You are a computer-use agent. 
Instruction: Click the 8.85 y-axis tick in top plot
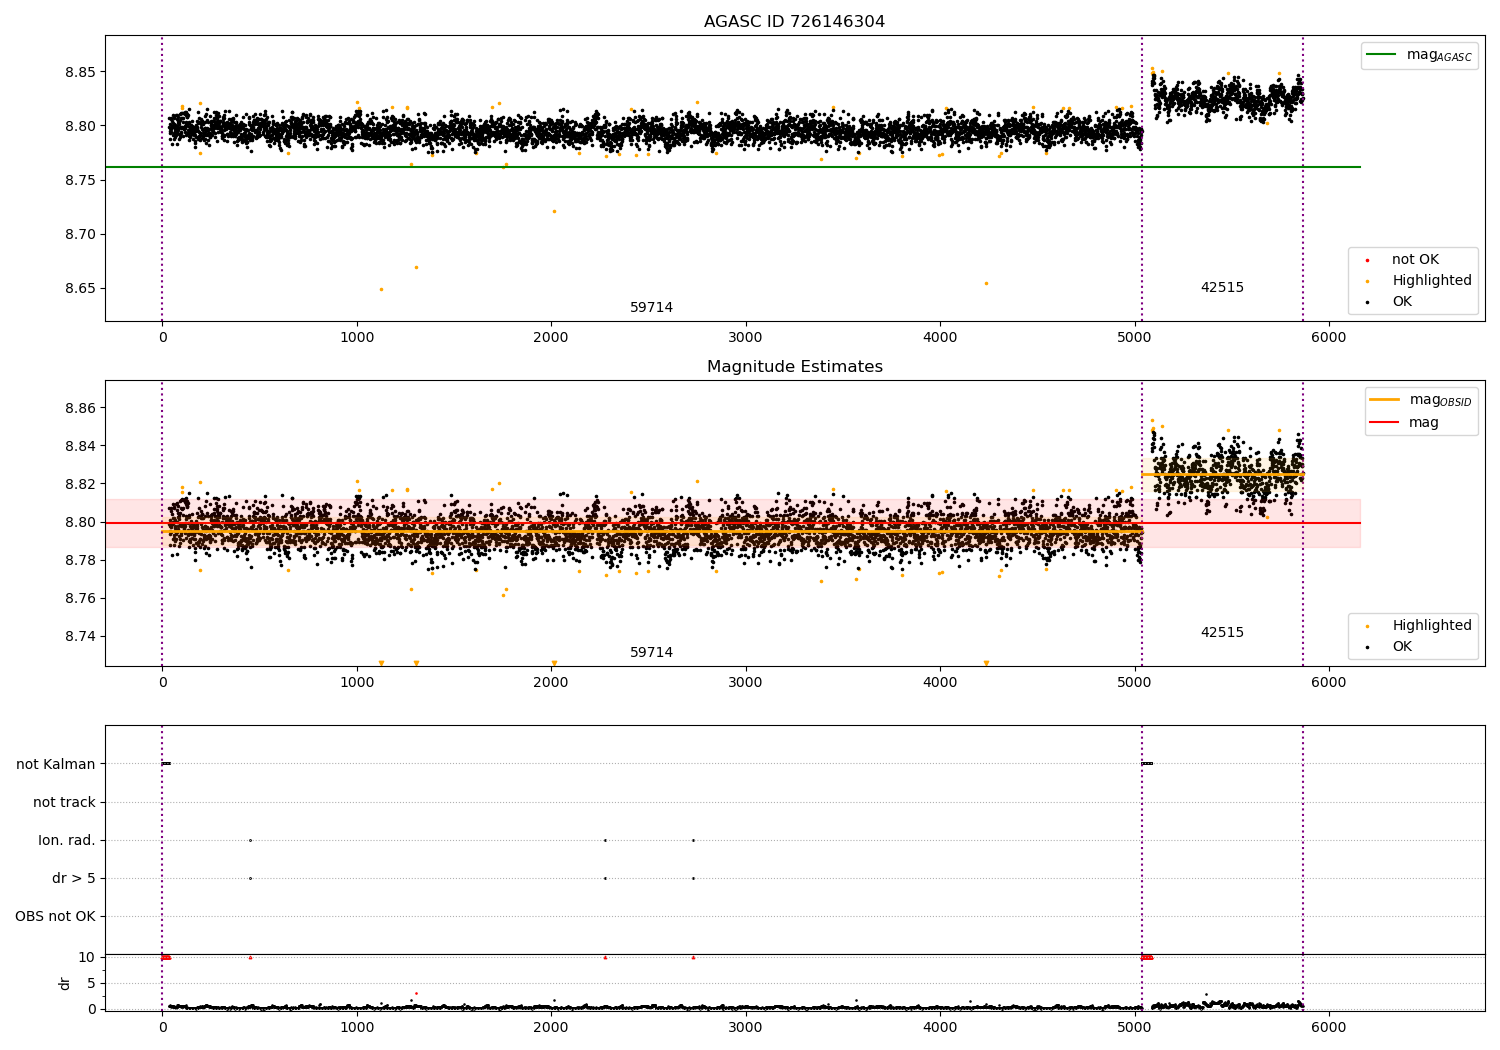(81, 72)
